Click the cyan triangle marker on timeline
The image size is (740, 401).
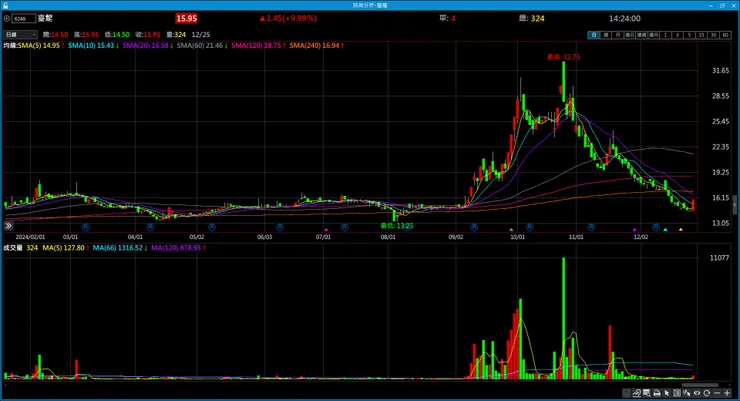[665, 230]
